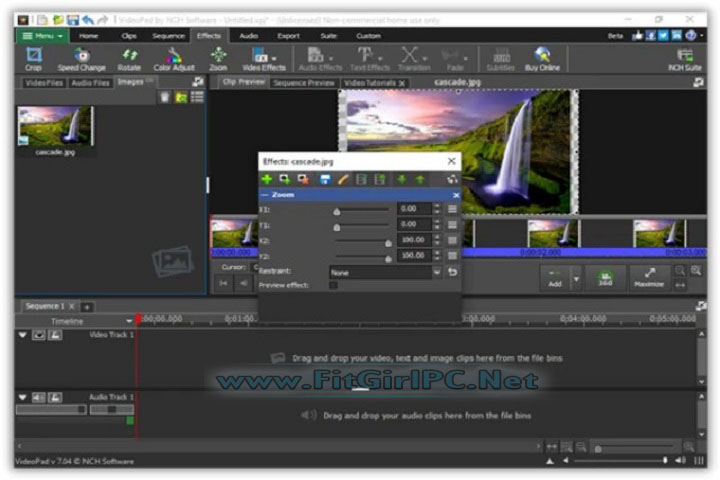
Task: Mute Audio Track 1 speaker toggle
Action: [39, 397]
